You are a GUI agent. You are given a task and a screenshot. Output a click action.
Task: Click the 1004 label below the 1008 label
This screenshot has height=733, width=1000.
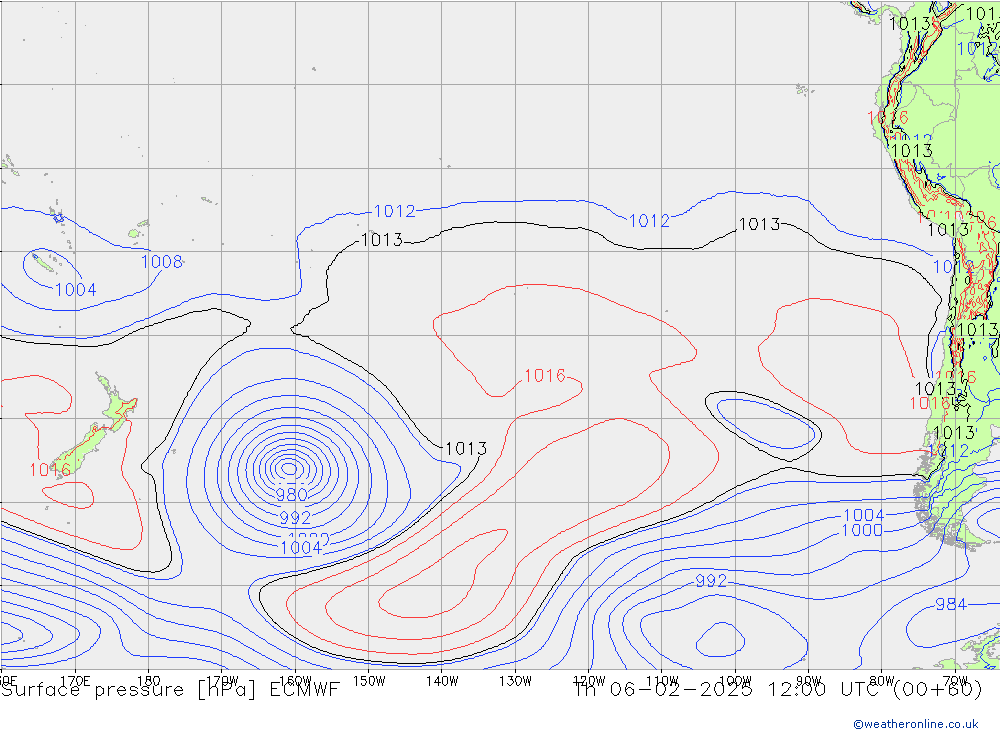(75, 290)
